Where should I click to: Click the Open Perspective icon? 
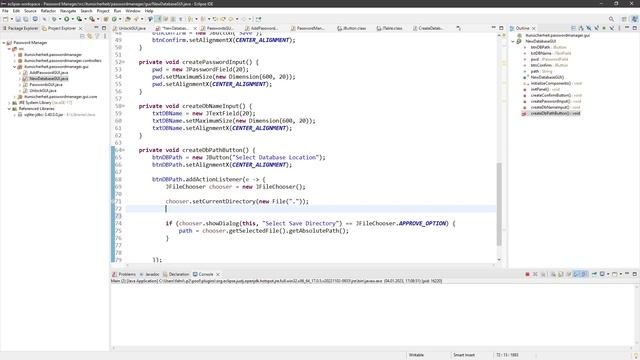[x=624, y=19]
